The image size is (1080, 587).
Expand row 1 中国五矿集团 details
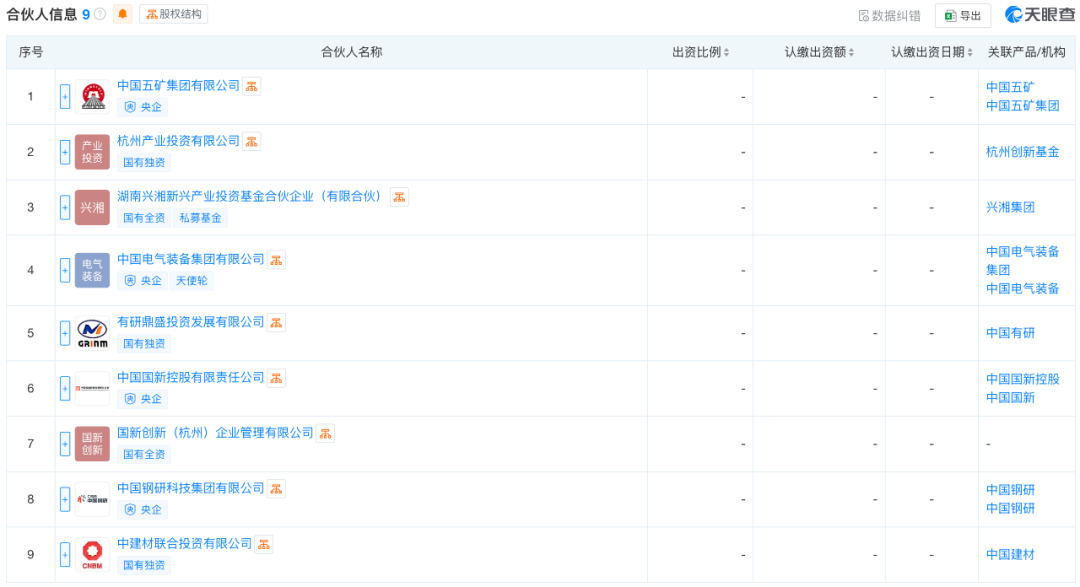point(65,96)
